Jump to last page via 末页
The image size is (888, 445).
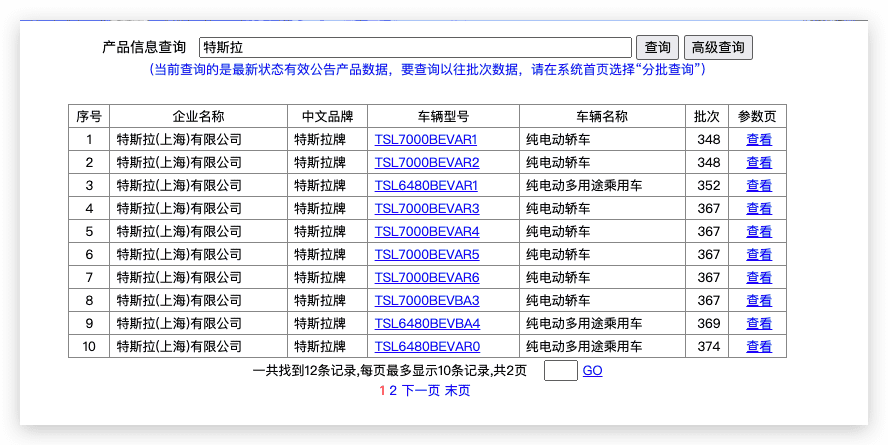click(457, 391)
